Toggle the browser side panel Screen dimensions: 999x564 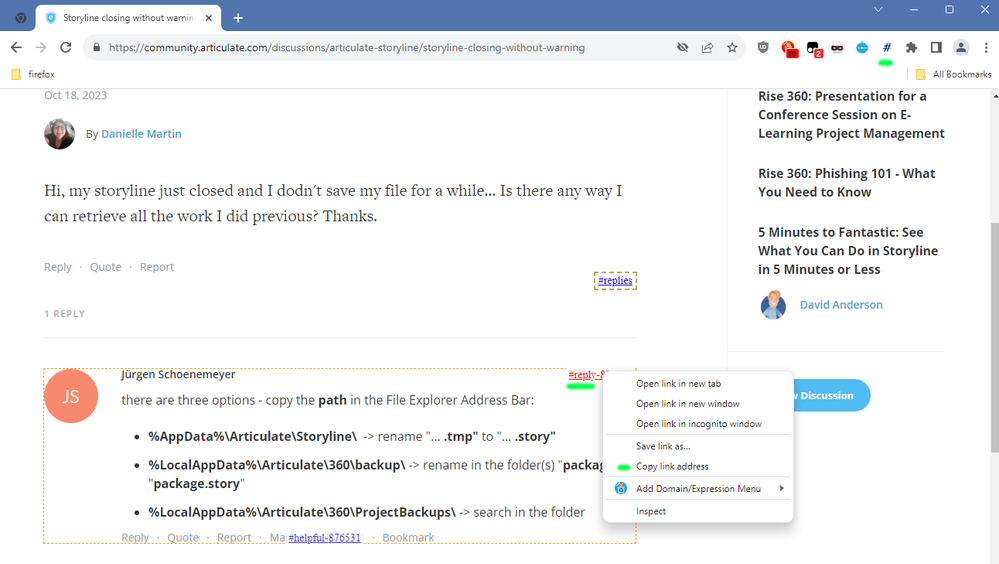click(x=936, y=47)
